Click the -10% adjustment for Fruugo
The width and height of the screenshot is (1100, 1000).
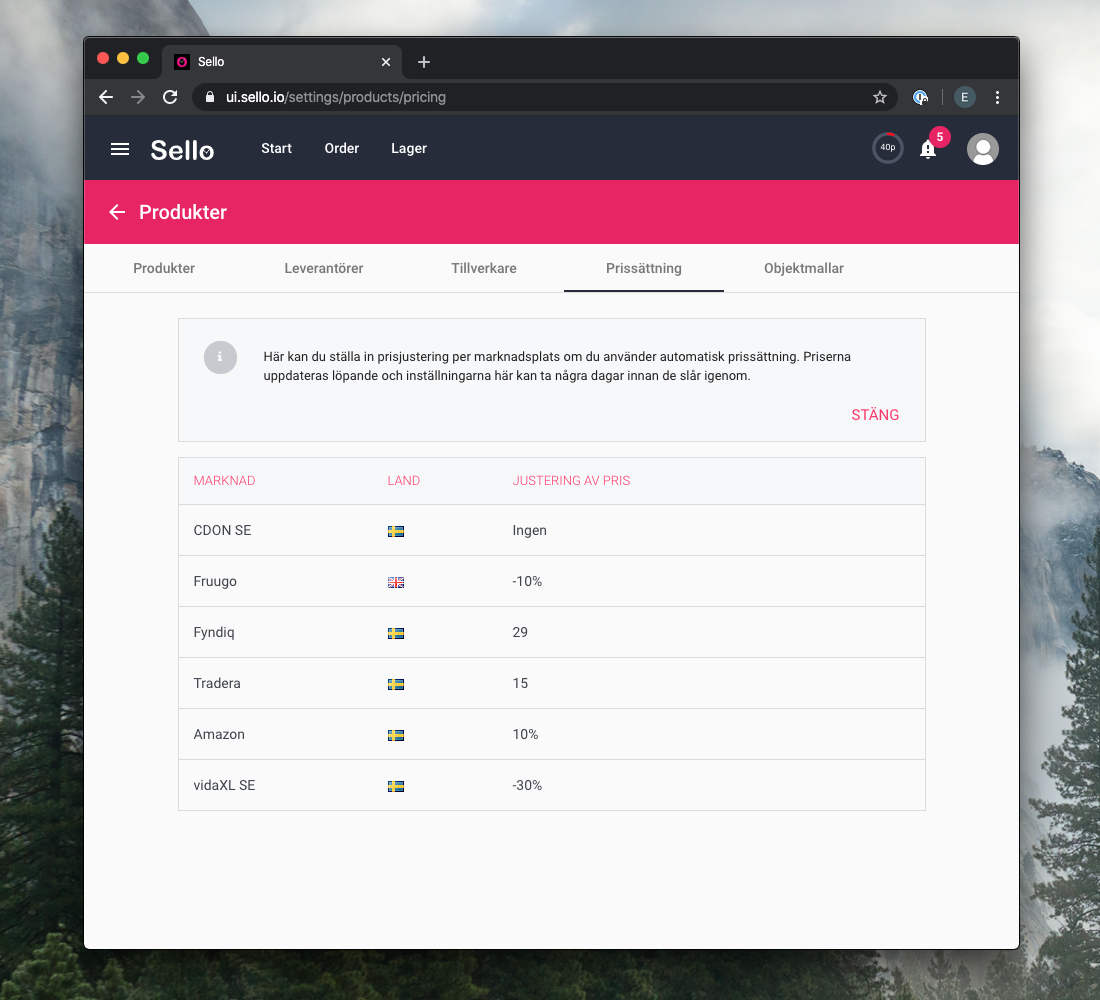click(x=527, y=582)
